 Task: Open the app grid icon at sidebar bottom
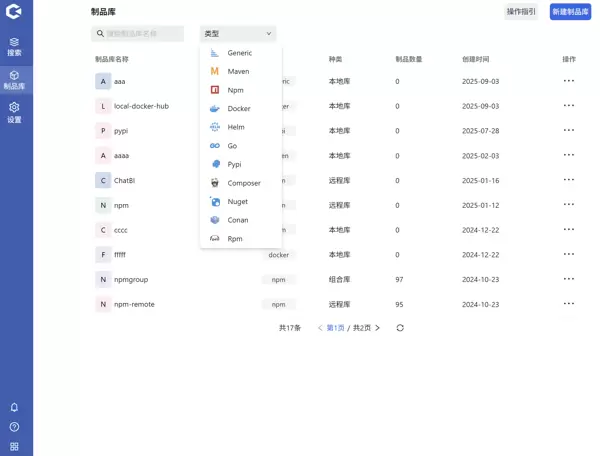click(x=14, y=446)
